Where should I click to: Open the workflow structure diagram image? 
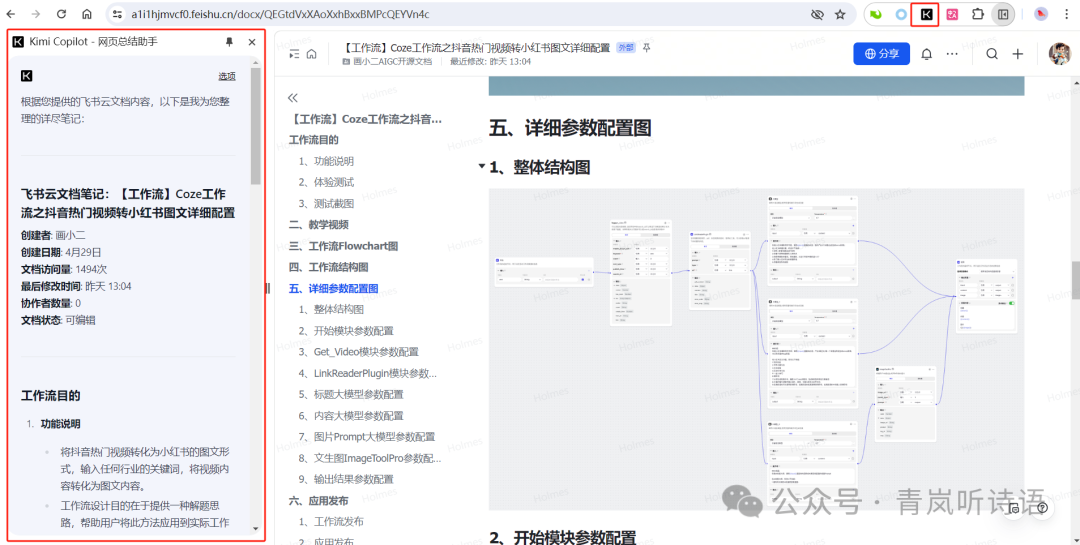(756, 349)
